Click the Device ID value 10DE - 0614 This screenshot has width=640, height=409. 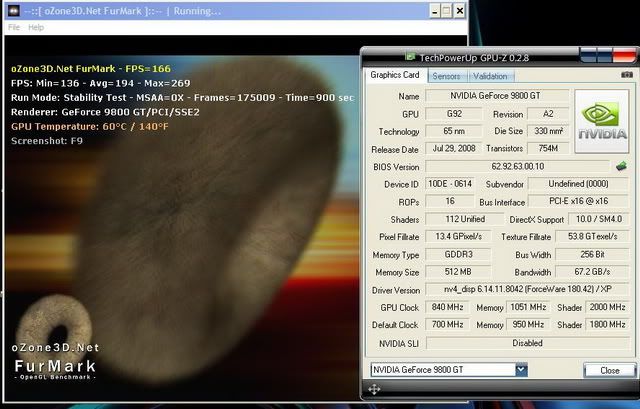pyautogui.click(x=450, y=184)
